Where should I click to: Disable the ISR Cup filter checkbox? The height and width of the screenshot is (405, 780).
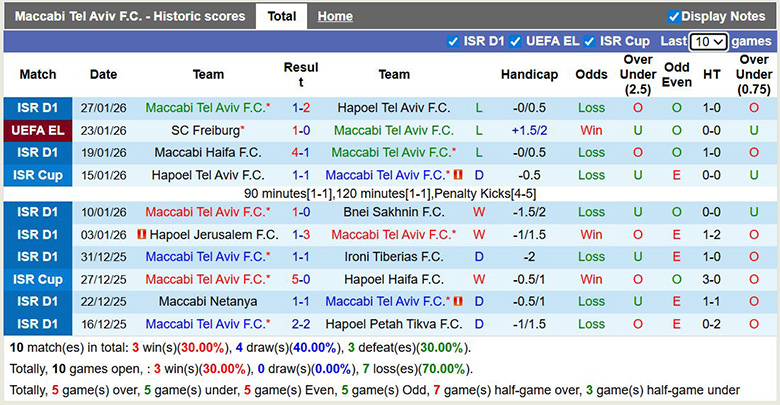point(590,41)
